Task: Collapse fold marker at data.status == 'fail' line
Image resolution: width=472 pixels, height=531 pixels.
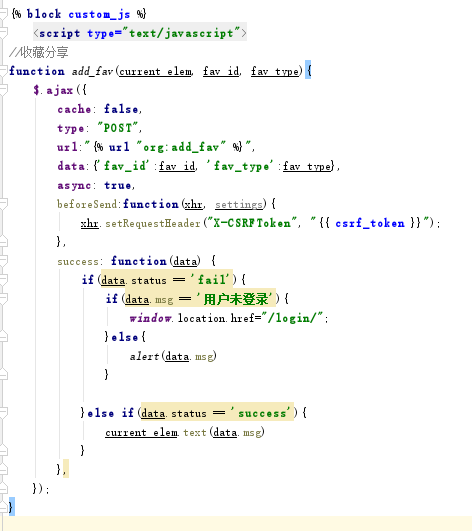Action: point(3,279)
